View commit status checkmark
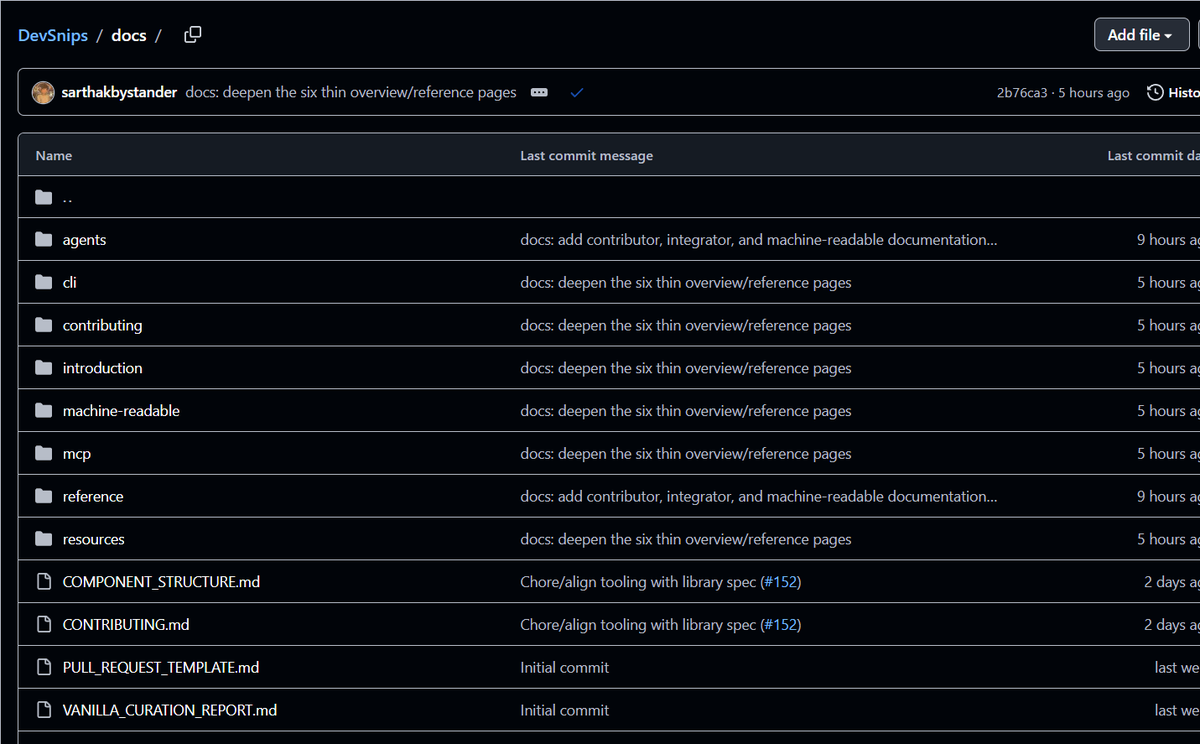1200x744 pixels. tap(577, 92)
